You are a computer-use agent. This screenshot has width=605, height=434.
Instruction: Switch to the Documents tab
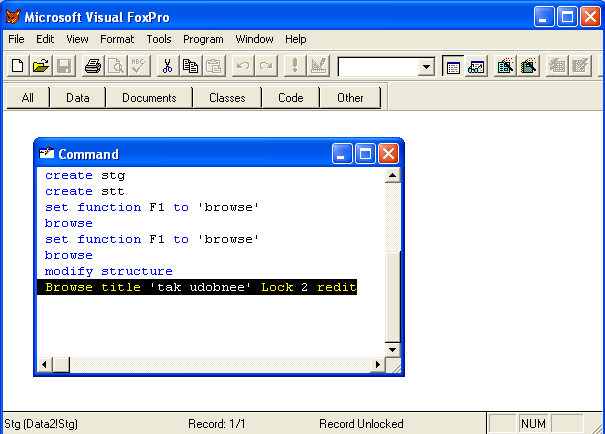point(149,98)
